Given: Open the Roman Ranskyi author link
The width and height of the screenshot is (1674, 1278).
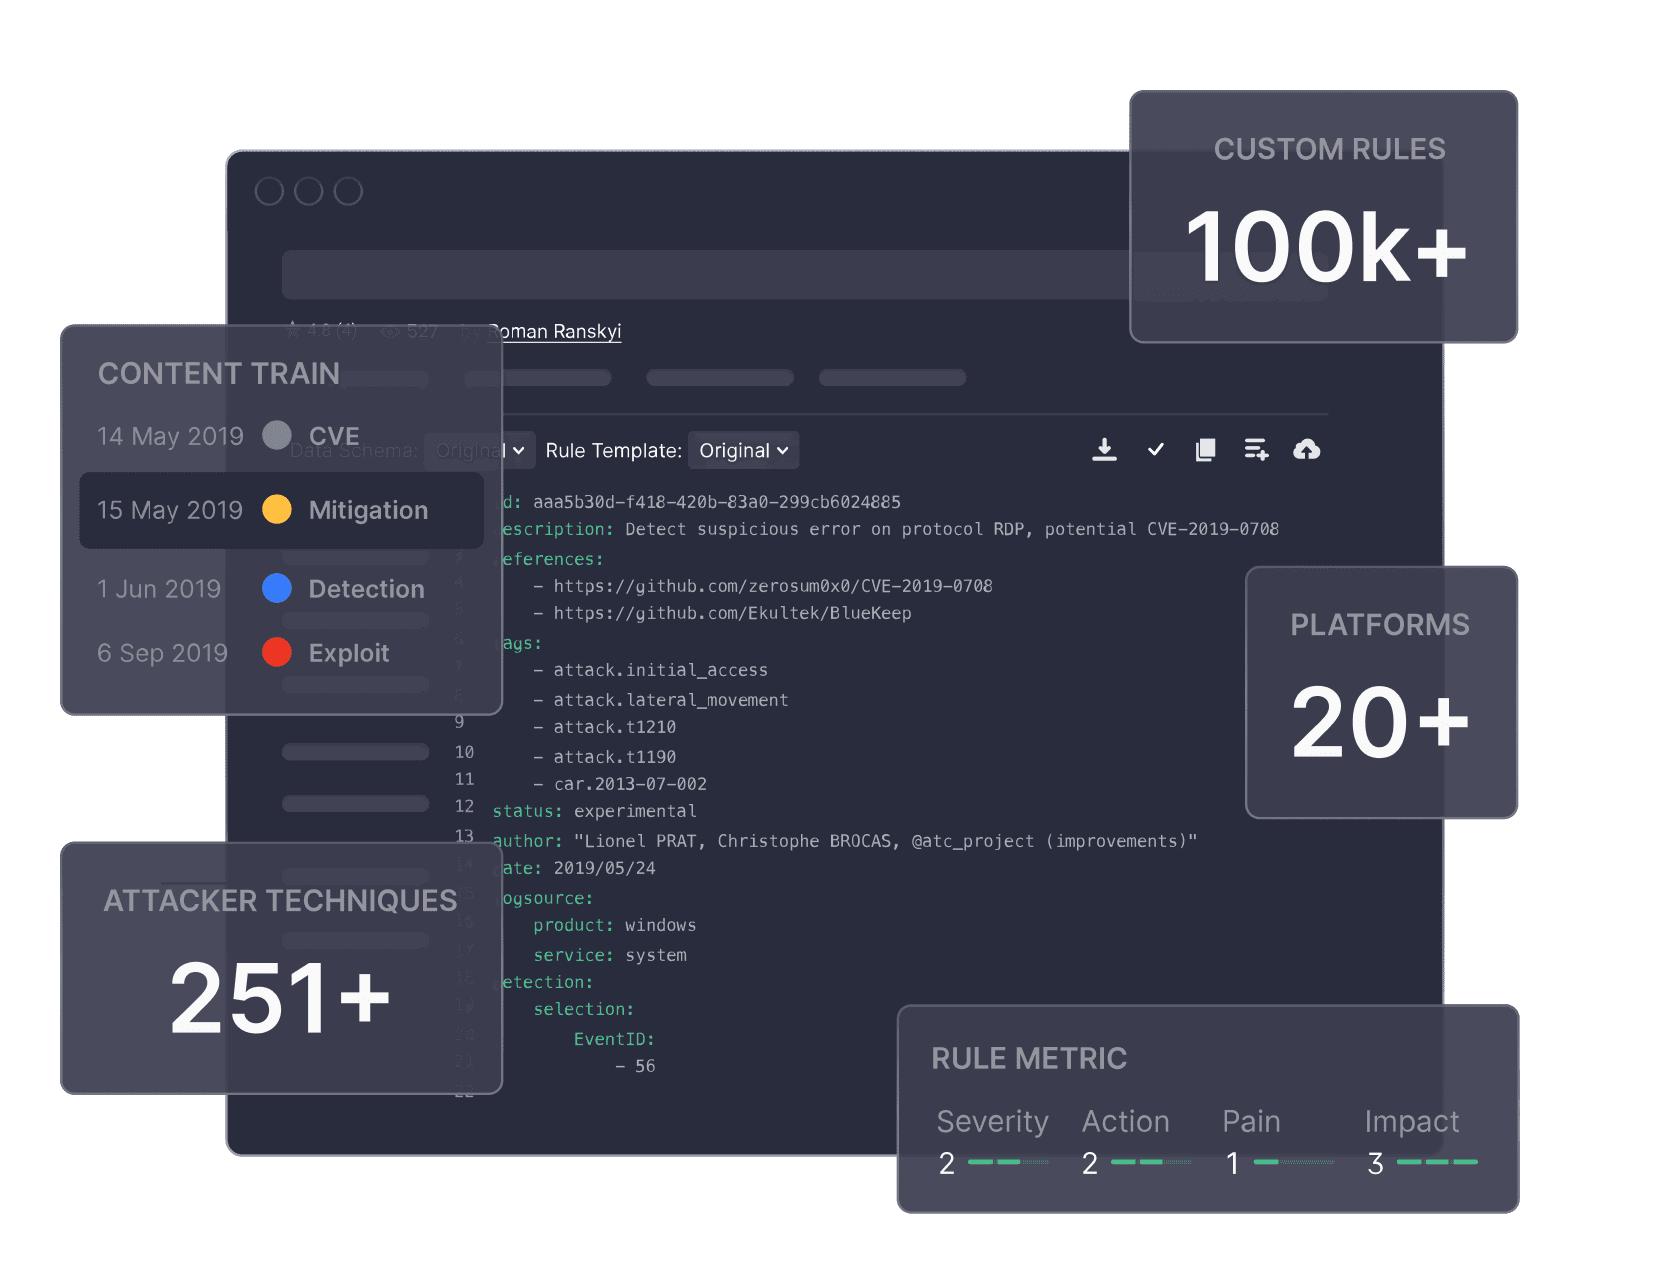Looking at the screenshot, I should [x=558, y=331].
